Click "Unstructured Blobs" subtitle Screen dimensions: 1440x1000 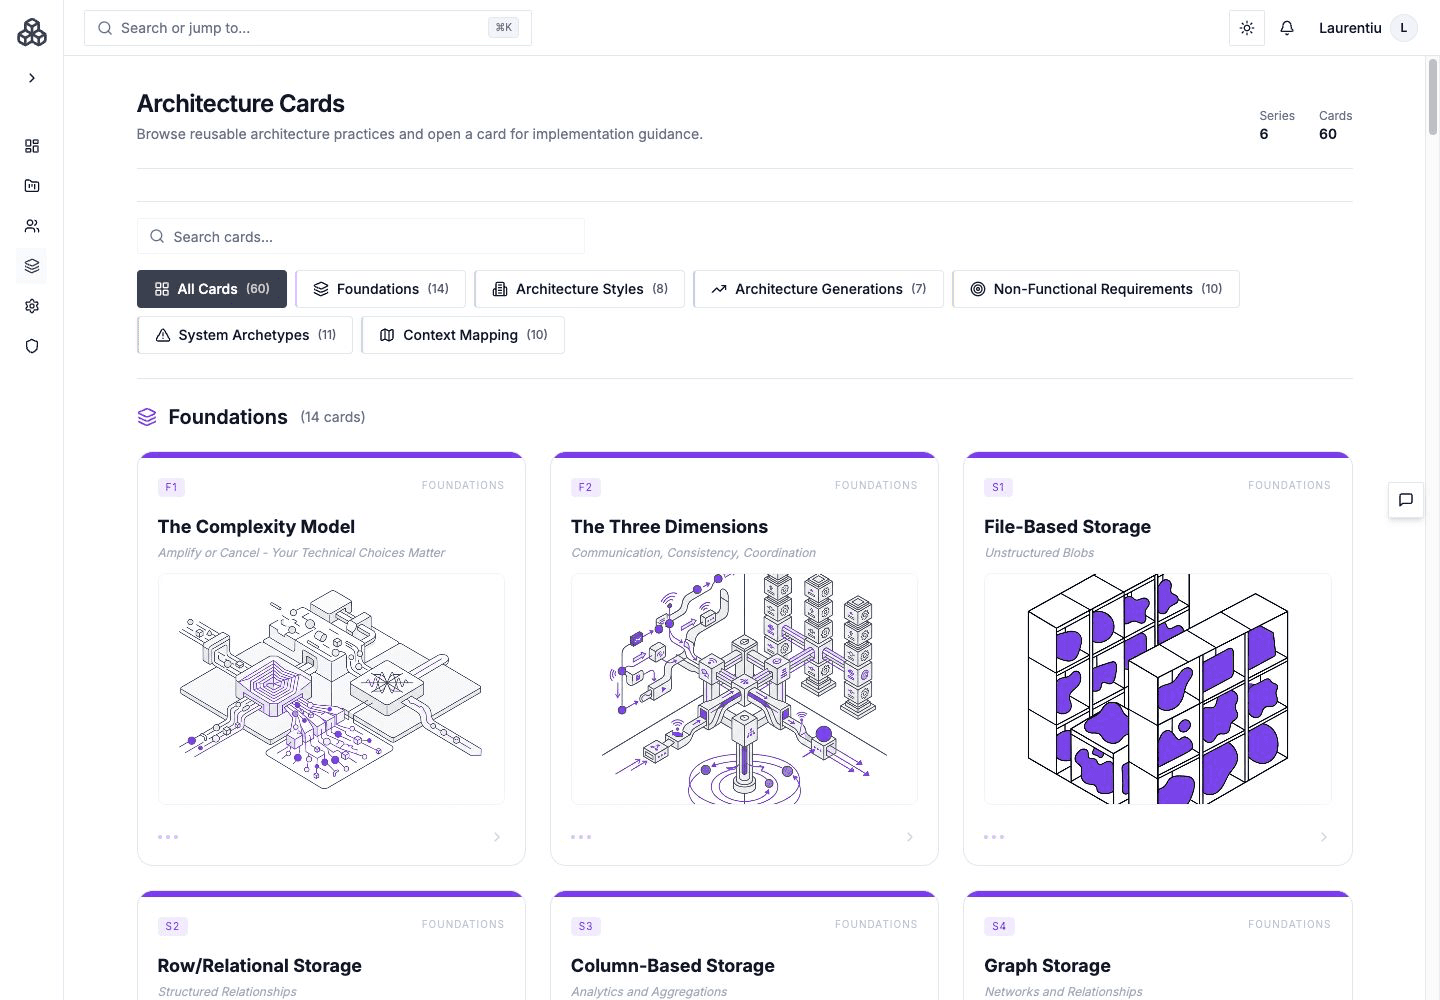[1039, 553]
